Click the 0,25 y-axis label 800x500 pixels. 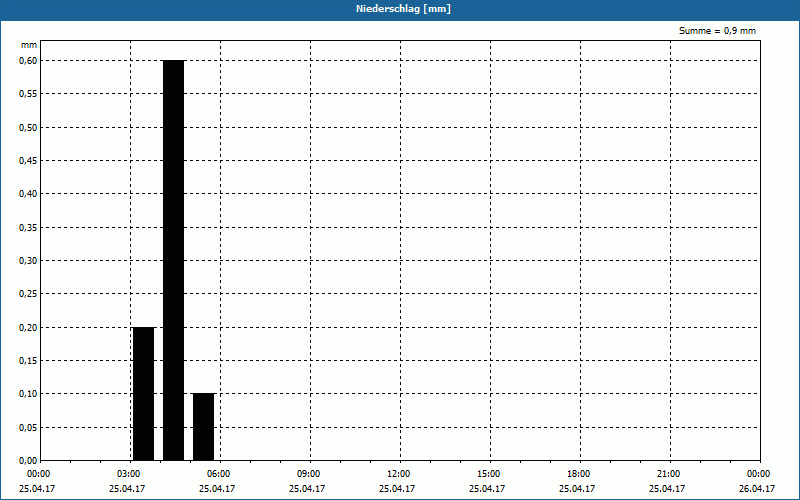coord(28,294)
